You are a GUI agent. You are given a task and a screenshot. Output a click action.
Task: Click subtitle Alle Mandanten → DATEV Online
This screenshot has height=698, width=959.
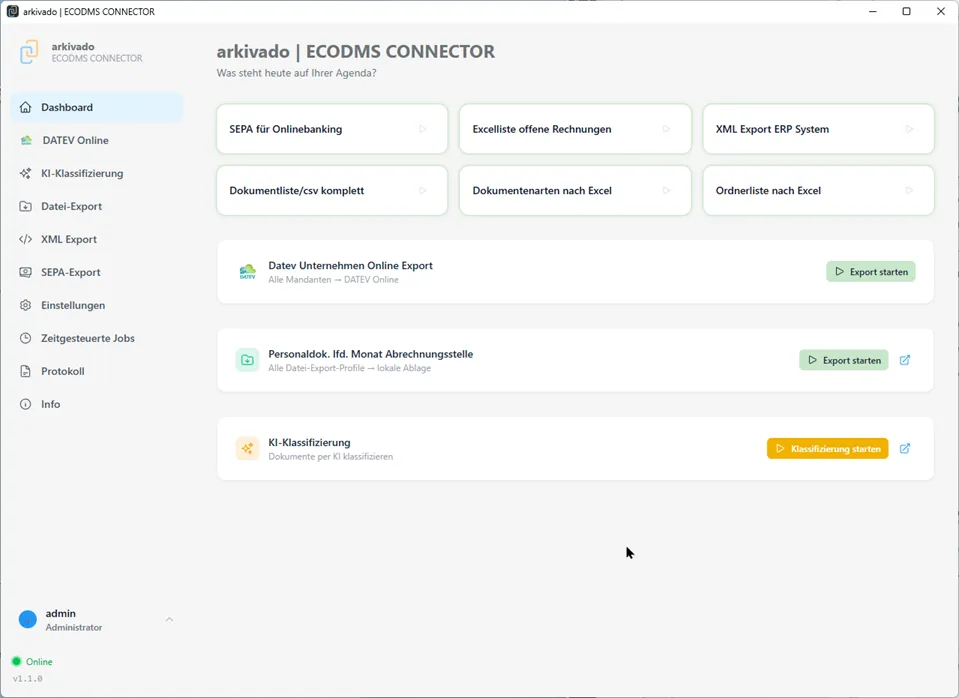point(333,280)
